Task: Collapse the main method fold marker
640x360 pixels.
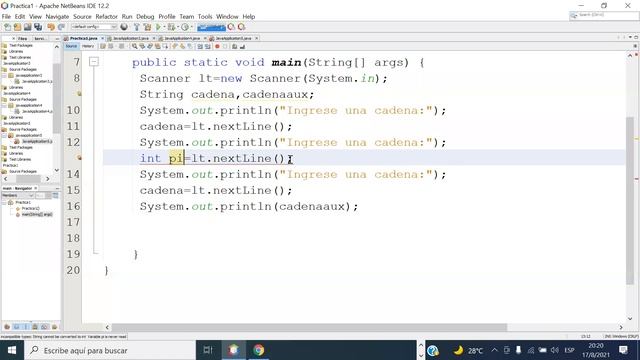Action: [x=94, y=62]
